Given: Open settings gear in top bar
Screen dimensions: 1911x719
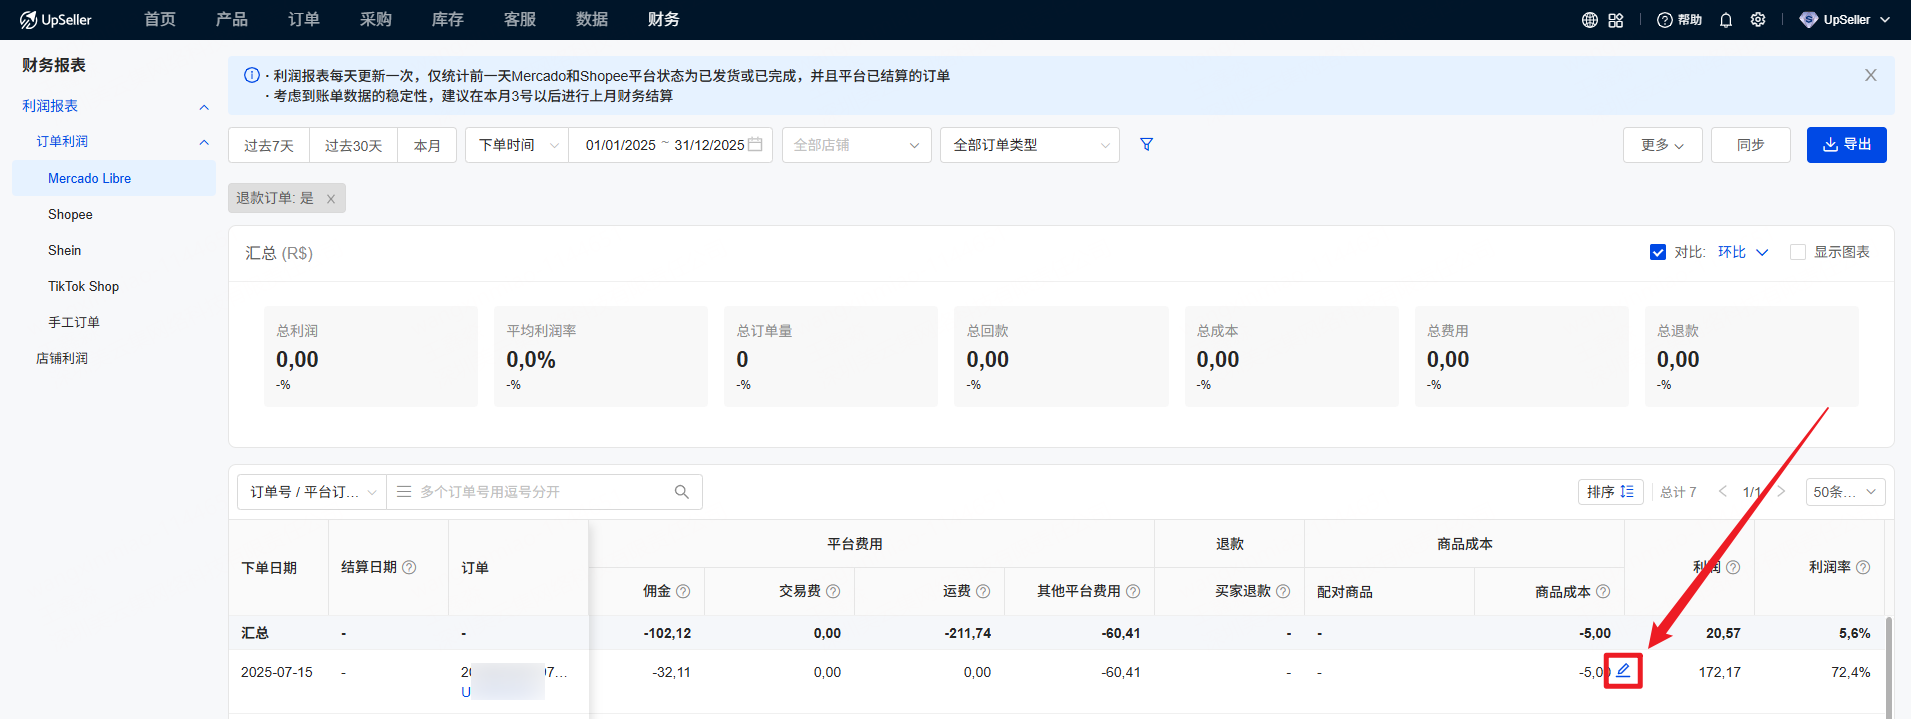Looking at the screenshot, I should 1757,20.
